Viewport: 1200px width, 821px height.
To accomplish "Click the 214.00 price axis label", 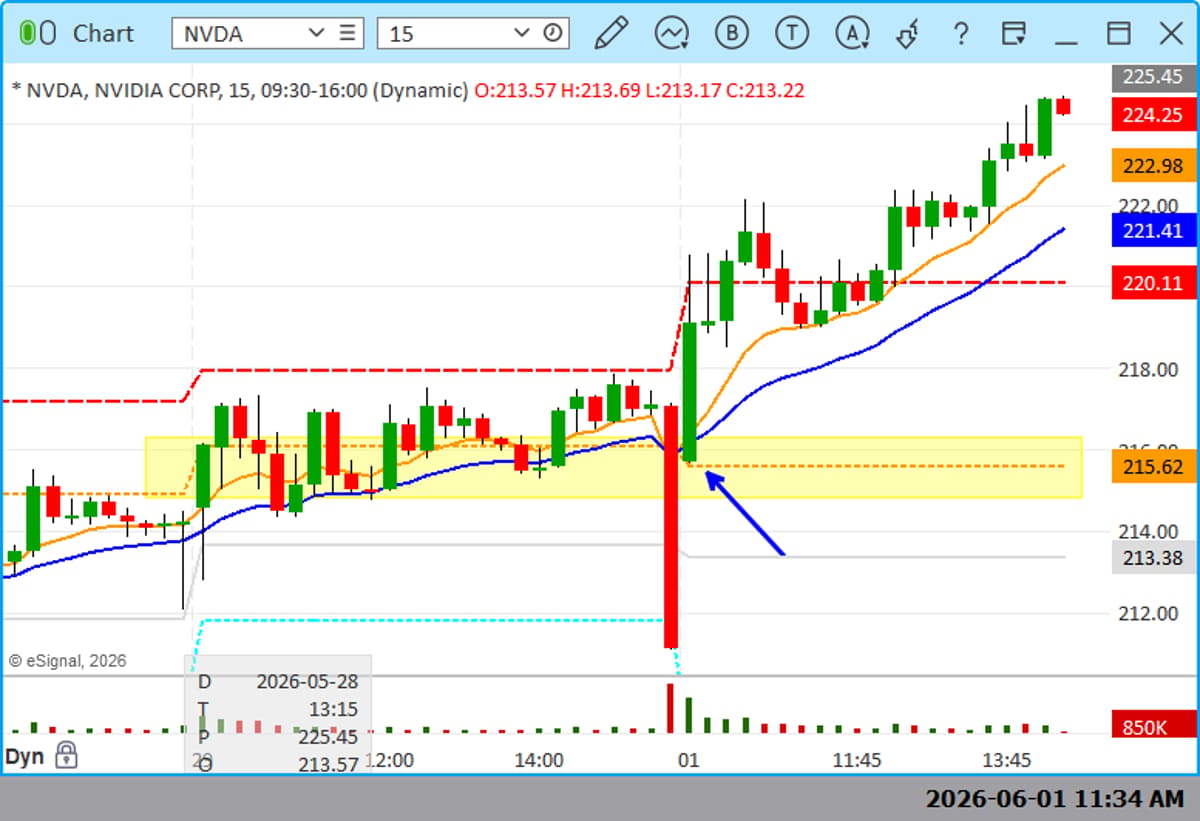I will point(1148,531).
